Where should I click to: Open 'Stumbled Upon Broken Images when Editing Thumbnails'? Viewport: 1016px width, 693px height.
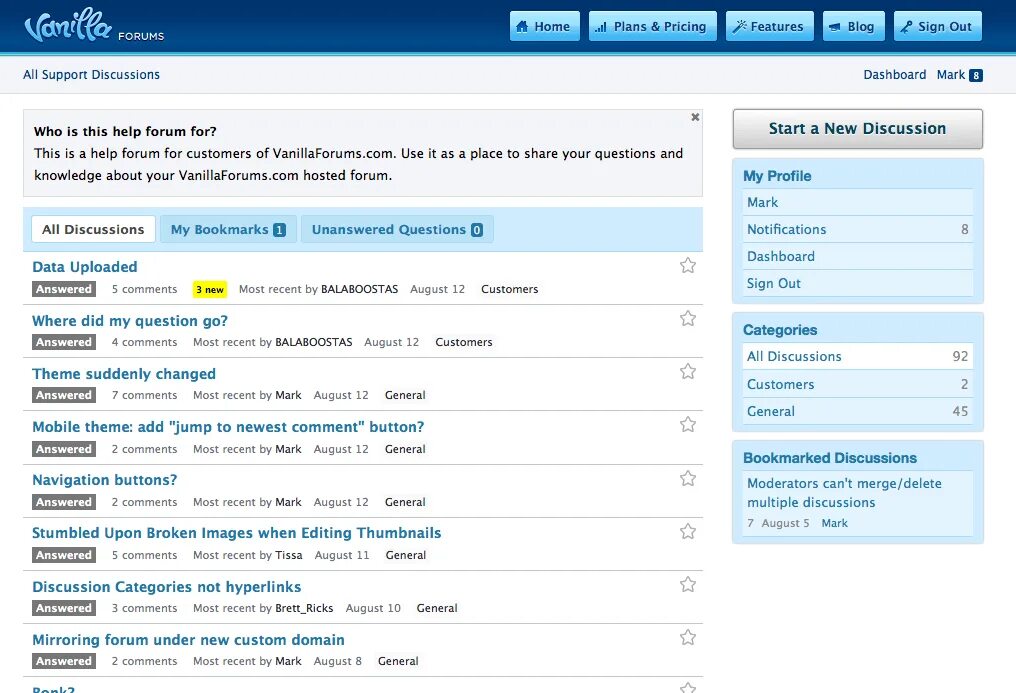pyautogui.click(x=237, y=533)
